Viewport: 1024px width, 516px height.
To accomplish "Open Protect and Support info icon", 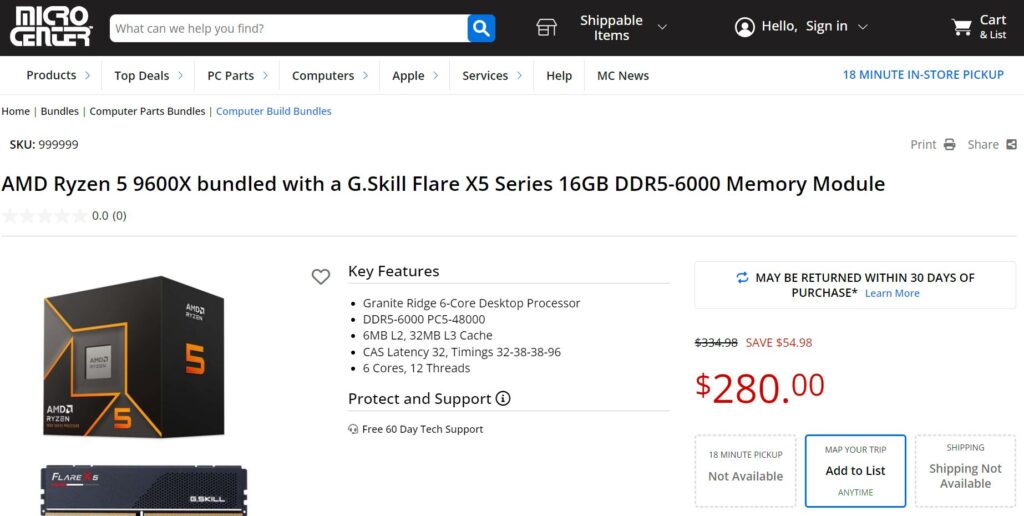I will 503,398.
